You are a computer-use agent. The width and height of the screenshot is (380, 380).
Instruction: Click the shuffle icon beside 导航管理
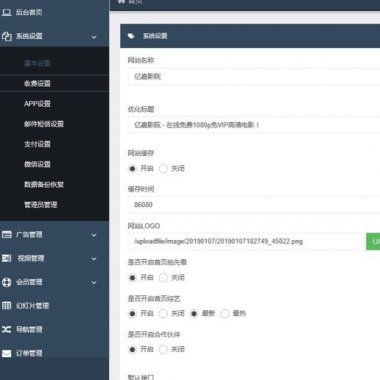[6, 329]
